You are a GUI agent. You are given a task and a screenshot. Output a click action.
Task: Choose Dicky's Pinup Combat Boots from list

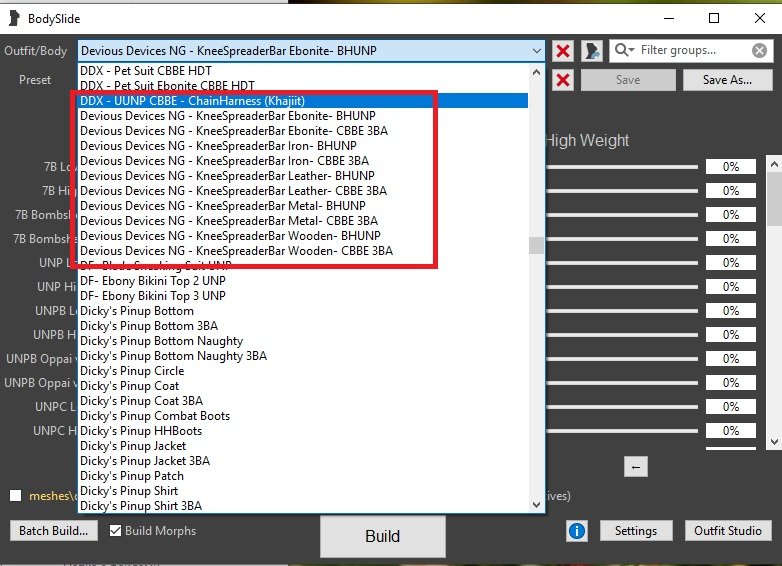(155, 416)
